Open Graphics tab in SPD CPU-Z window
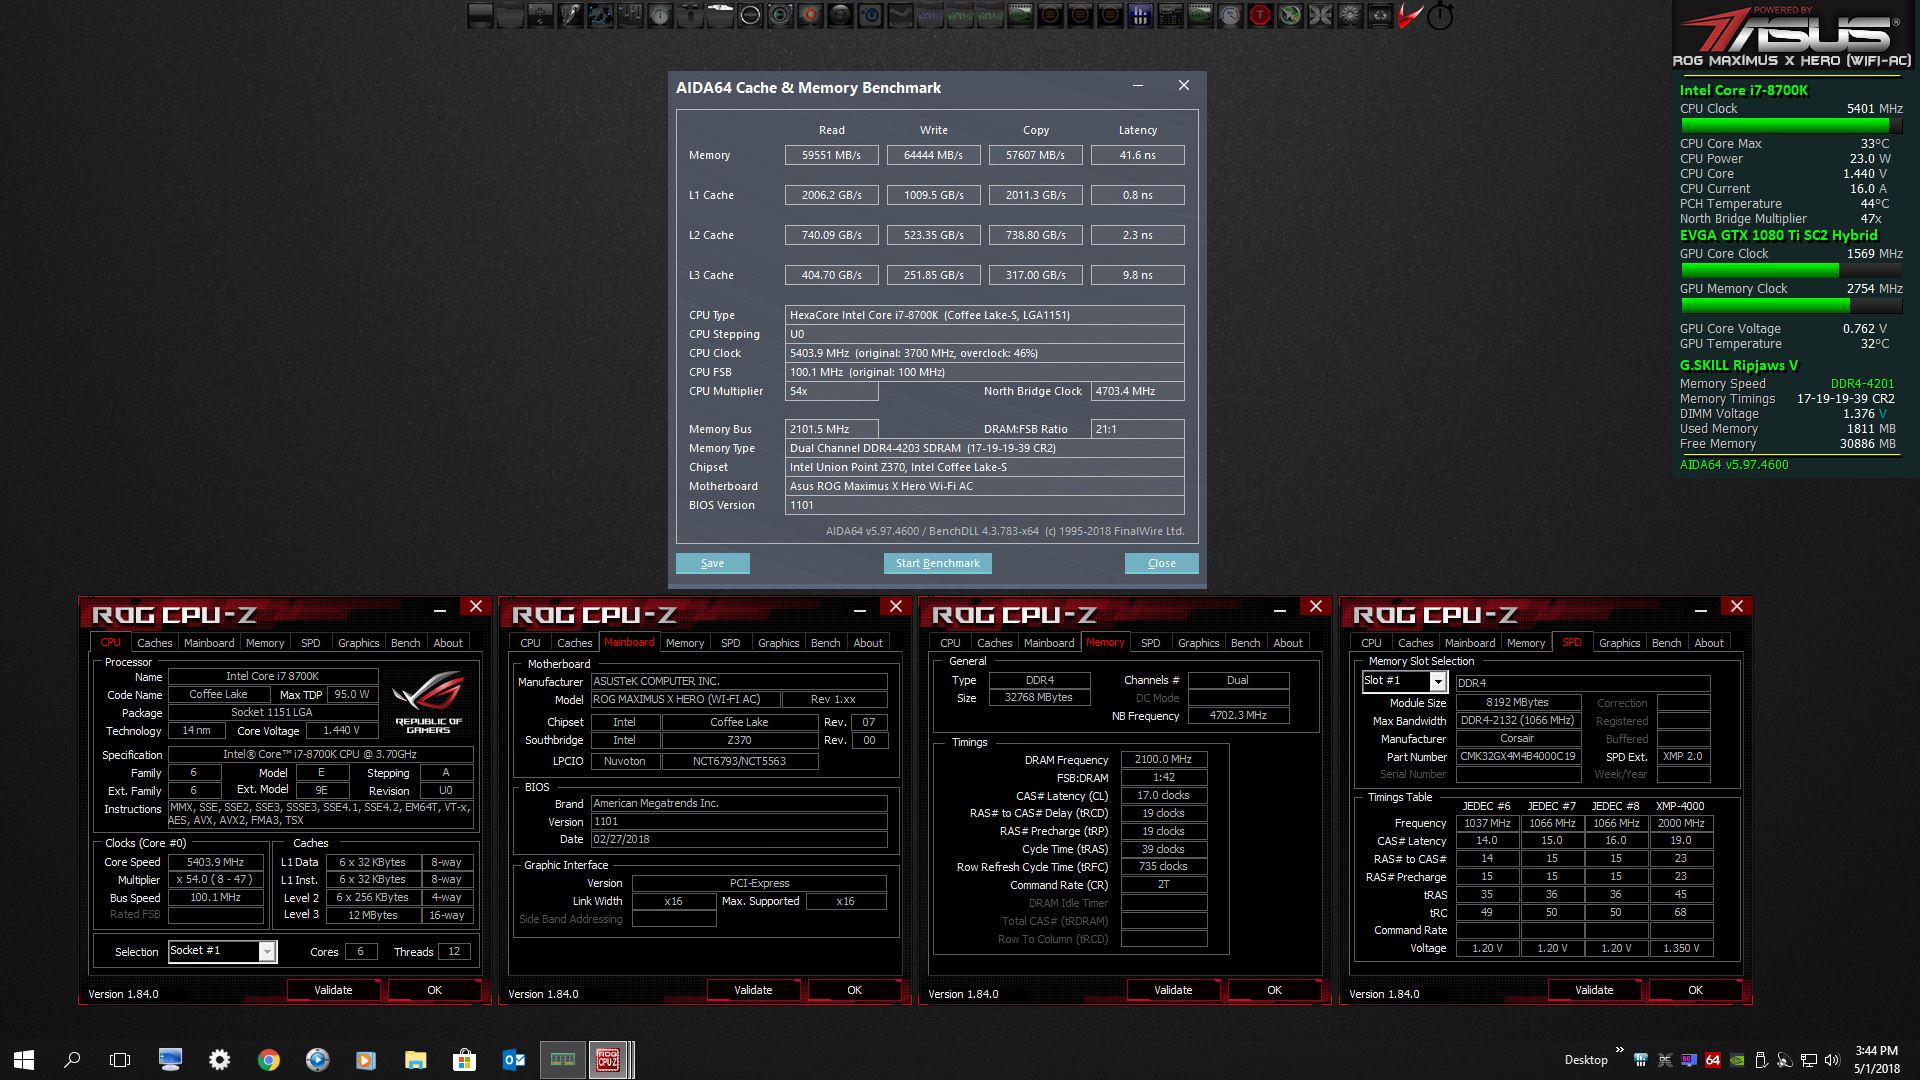Image resolution: width=1920 pixels, height=1080 pixels. [x=1619, y=643]
